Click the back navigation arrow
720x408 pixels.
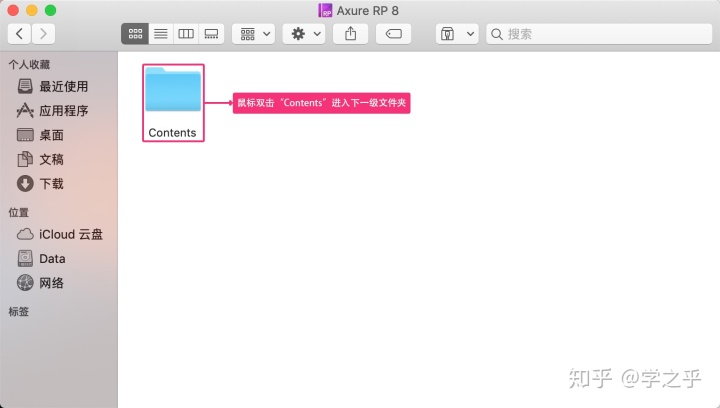(20, 34)
